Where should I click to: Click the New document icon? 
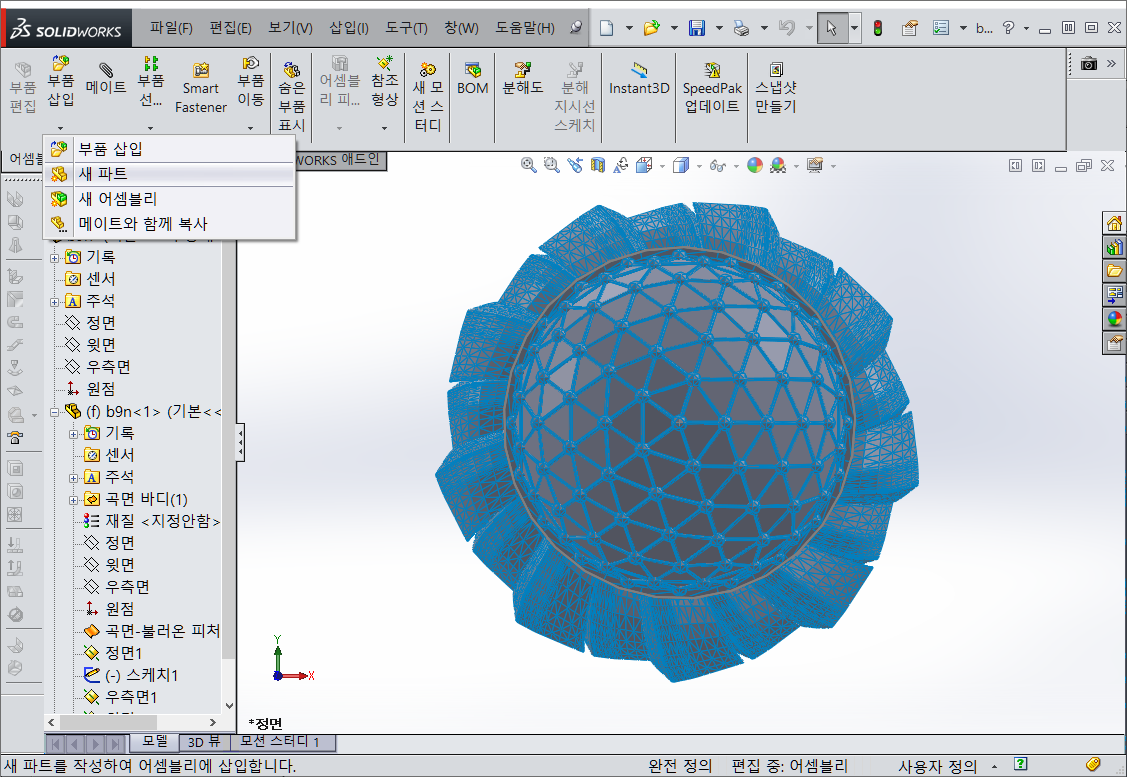(x=607, y=28)
